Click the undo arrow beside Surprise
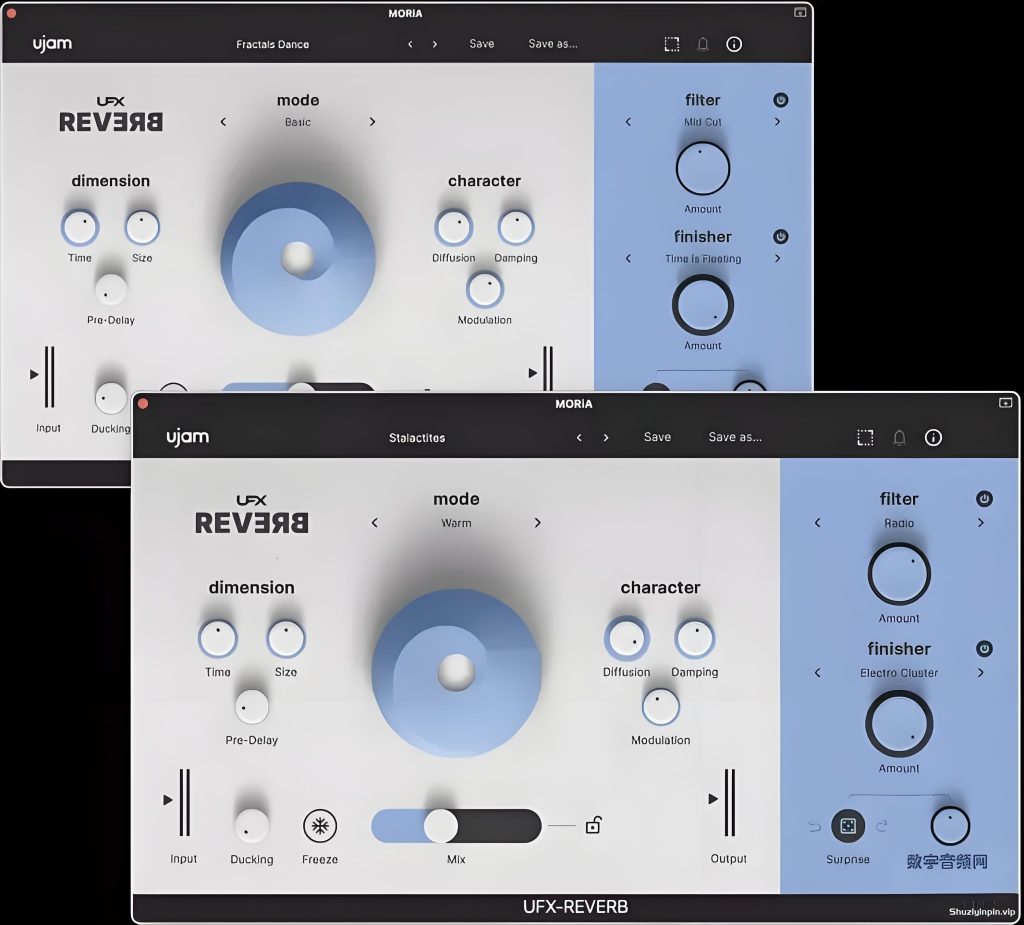This screenshot has height=925, width=1024. point(814,827)
